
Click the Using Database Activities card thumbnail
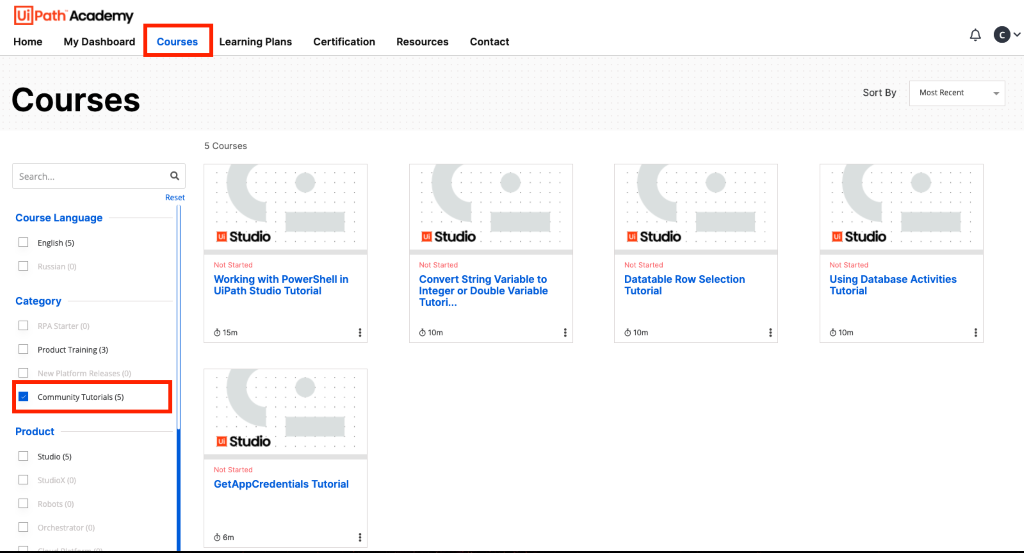pyautogui.click(x=901, y=208)
